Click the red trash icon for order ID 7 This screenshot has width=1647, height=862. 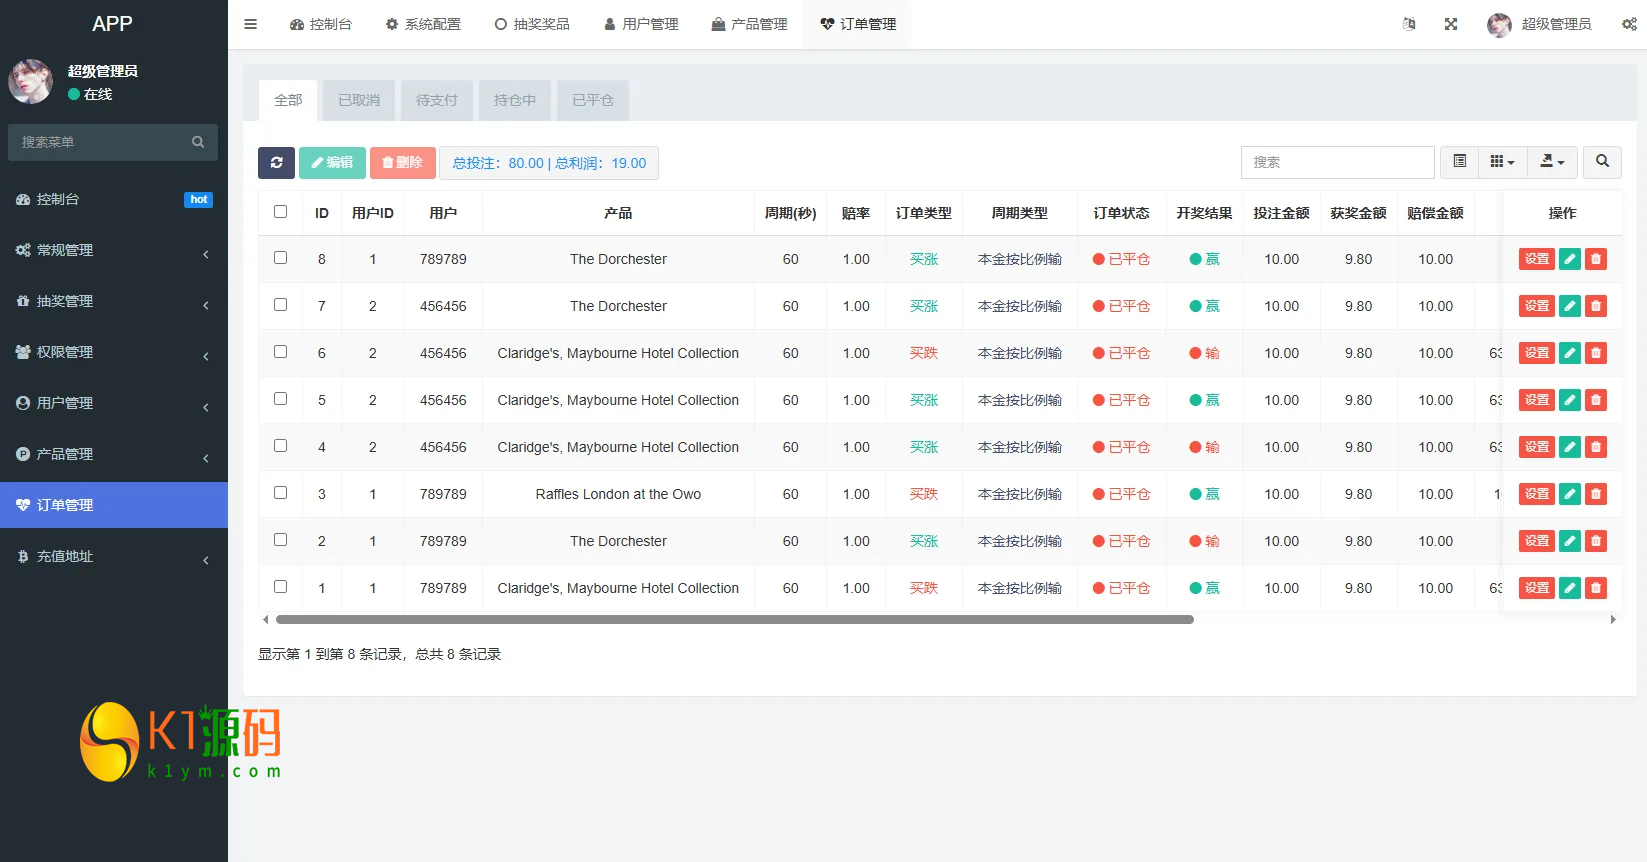pyautogui.click(x=1596, y=306)
